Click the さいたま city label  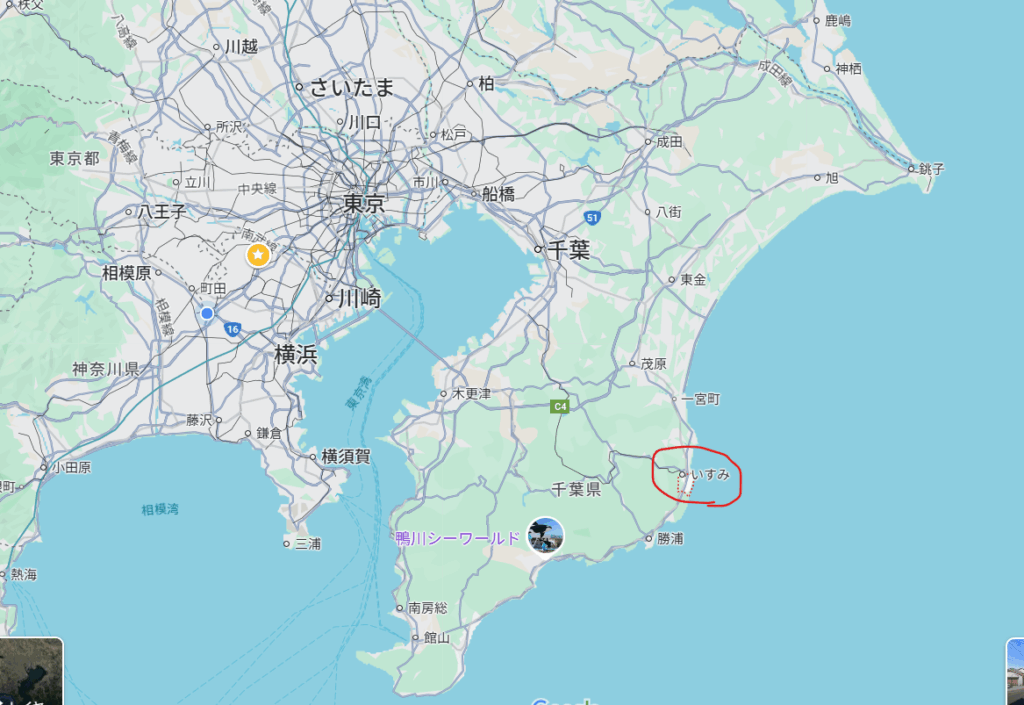coord(352,87)
